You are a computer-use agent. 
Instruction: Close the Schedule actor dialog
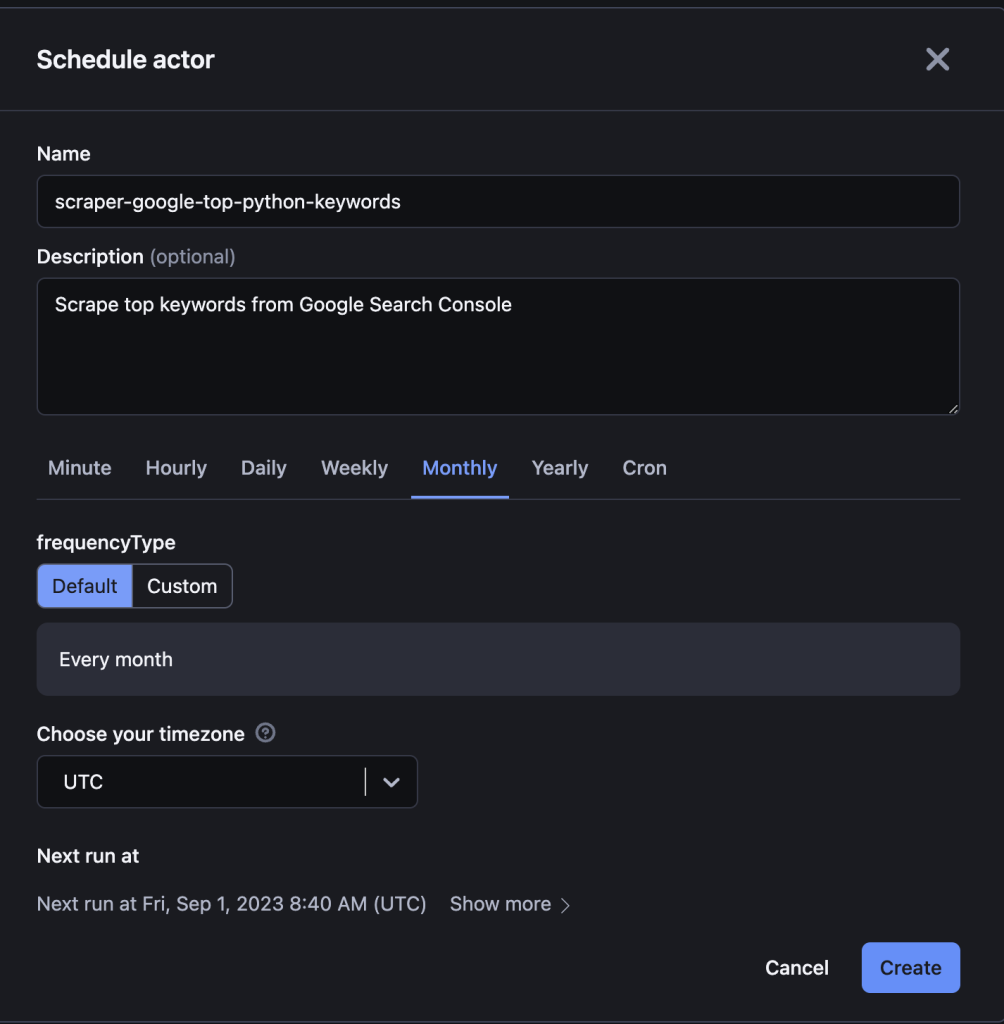pos(937,59)
